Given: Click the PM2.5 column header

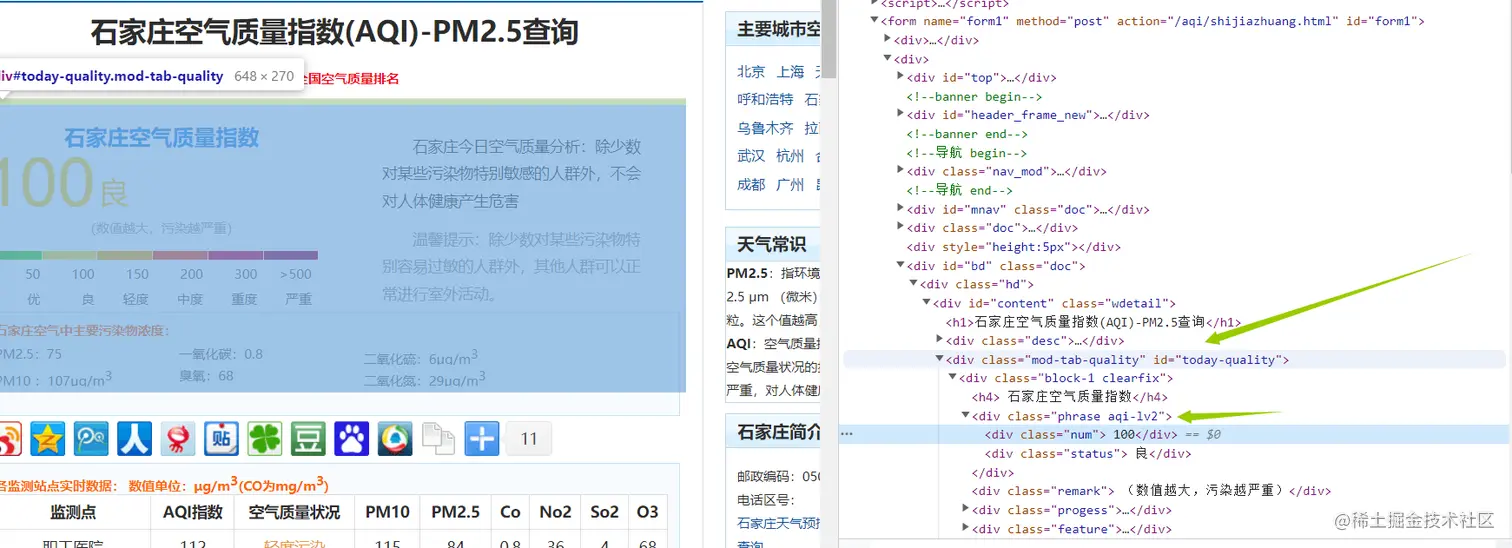Looking at the screenshot, I should (x=456, y=512).
